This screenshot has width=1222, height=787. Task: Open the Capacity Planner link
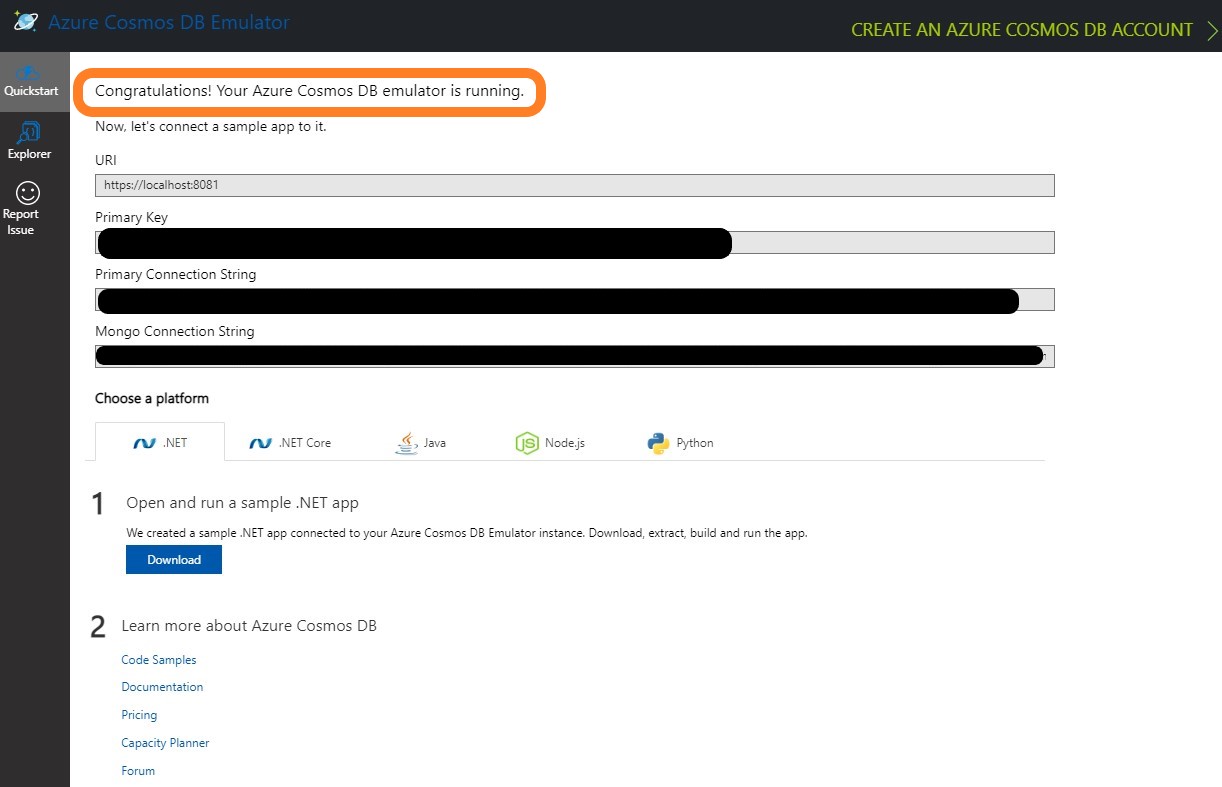tap(165, 743)
